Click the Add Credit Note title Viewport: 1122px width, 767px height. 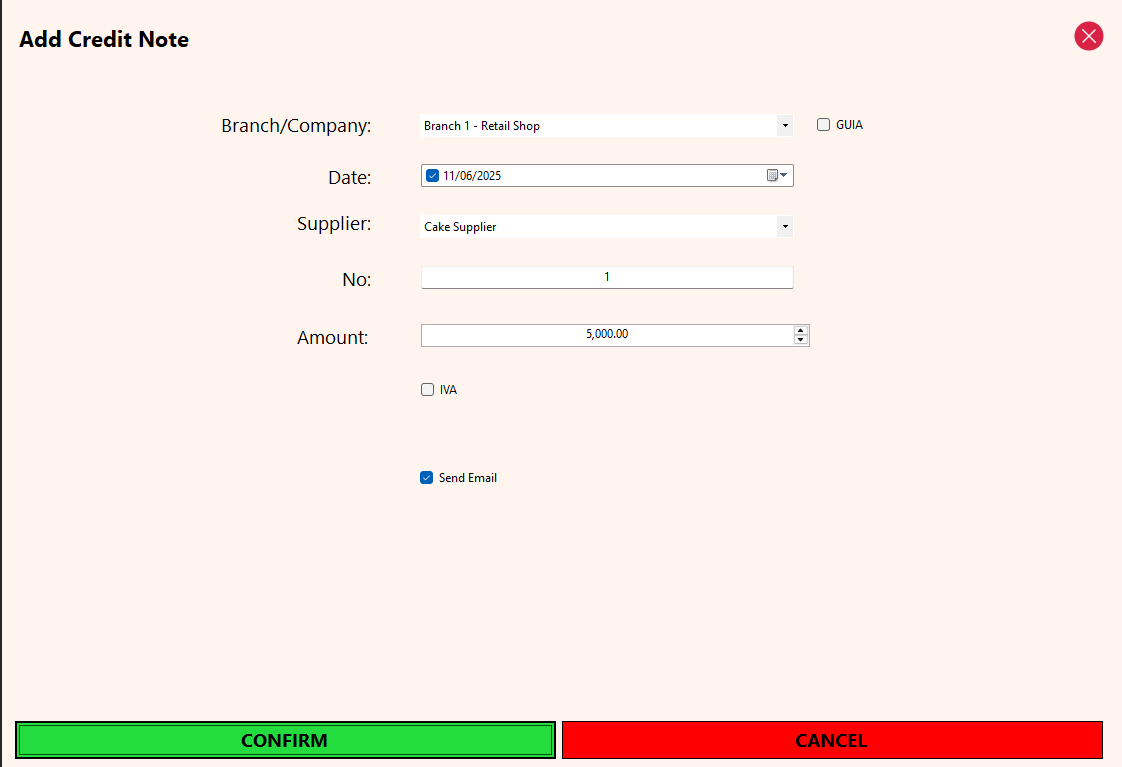tap(104, 39)
